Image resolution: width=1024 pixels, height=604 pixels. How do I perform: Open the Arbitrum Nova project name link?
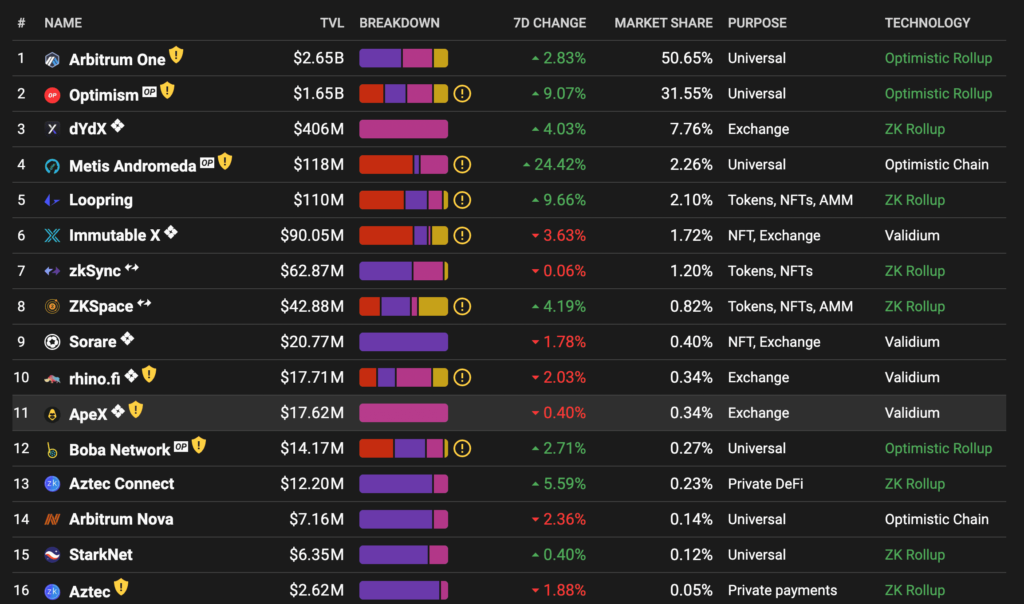pos(121,519)
